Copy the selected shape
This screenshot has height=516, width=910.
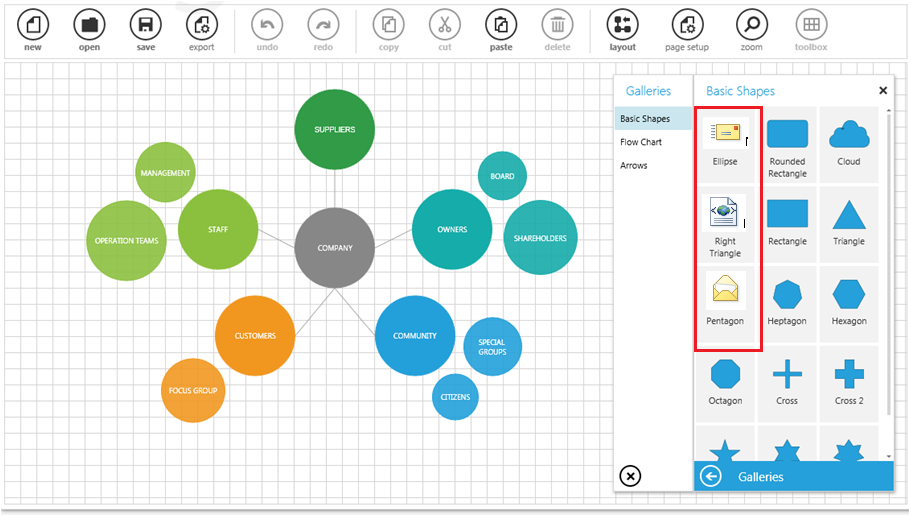(388, 25)
